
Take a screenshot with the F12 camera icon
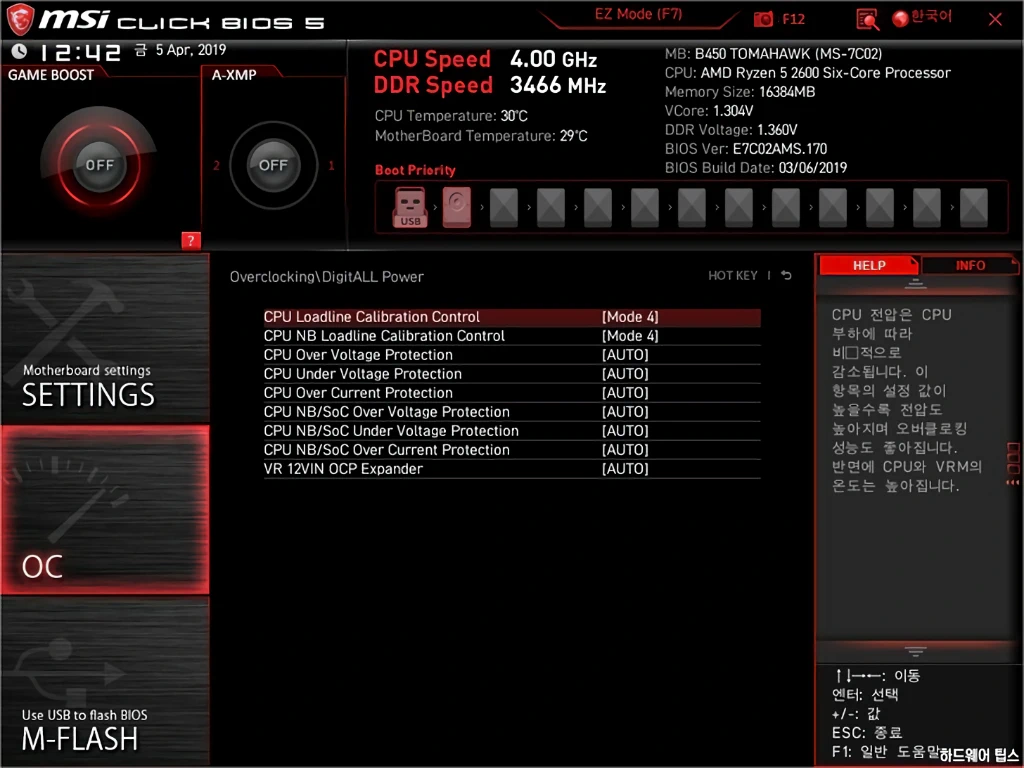tap(763, 20)
